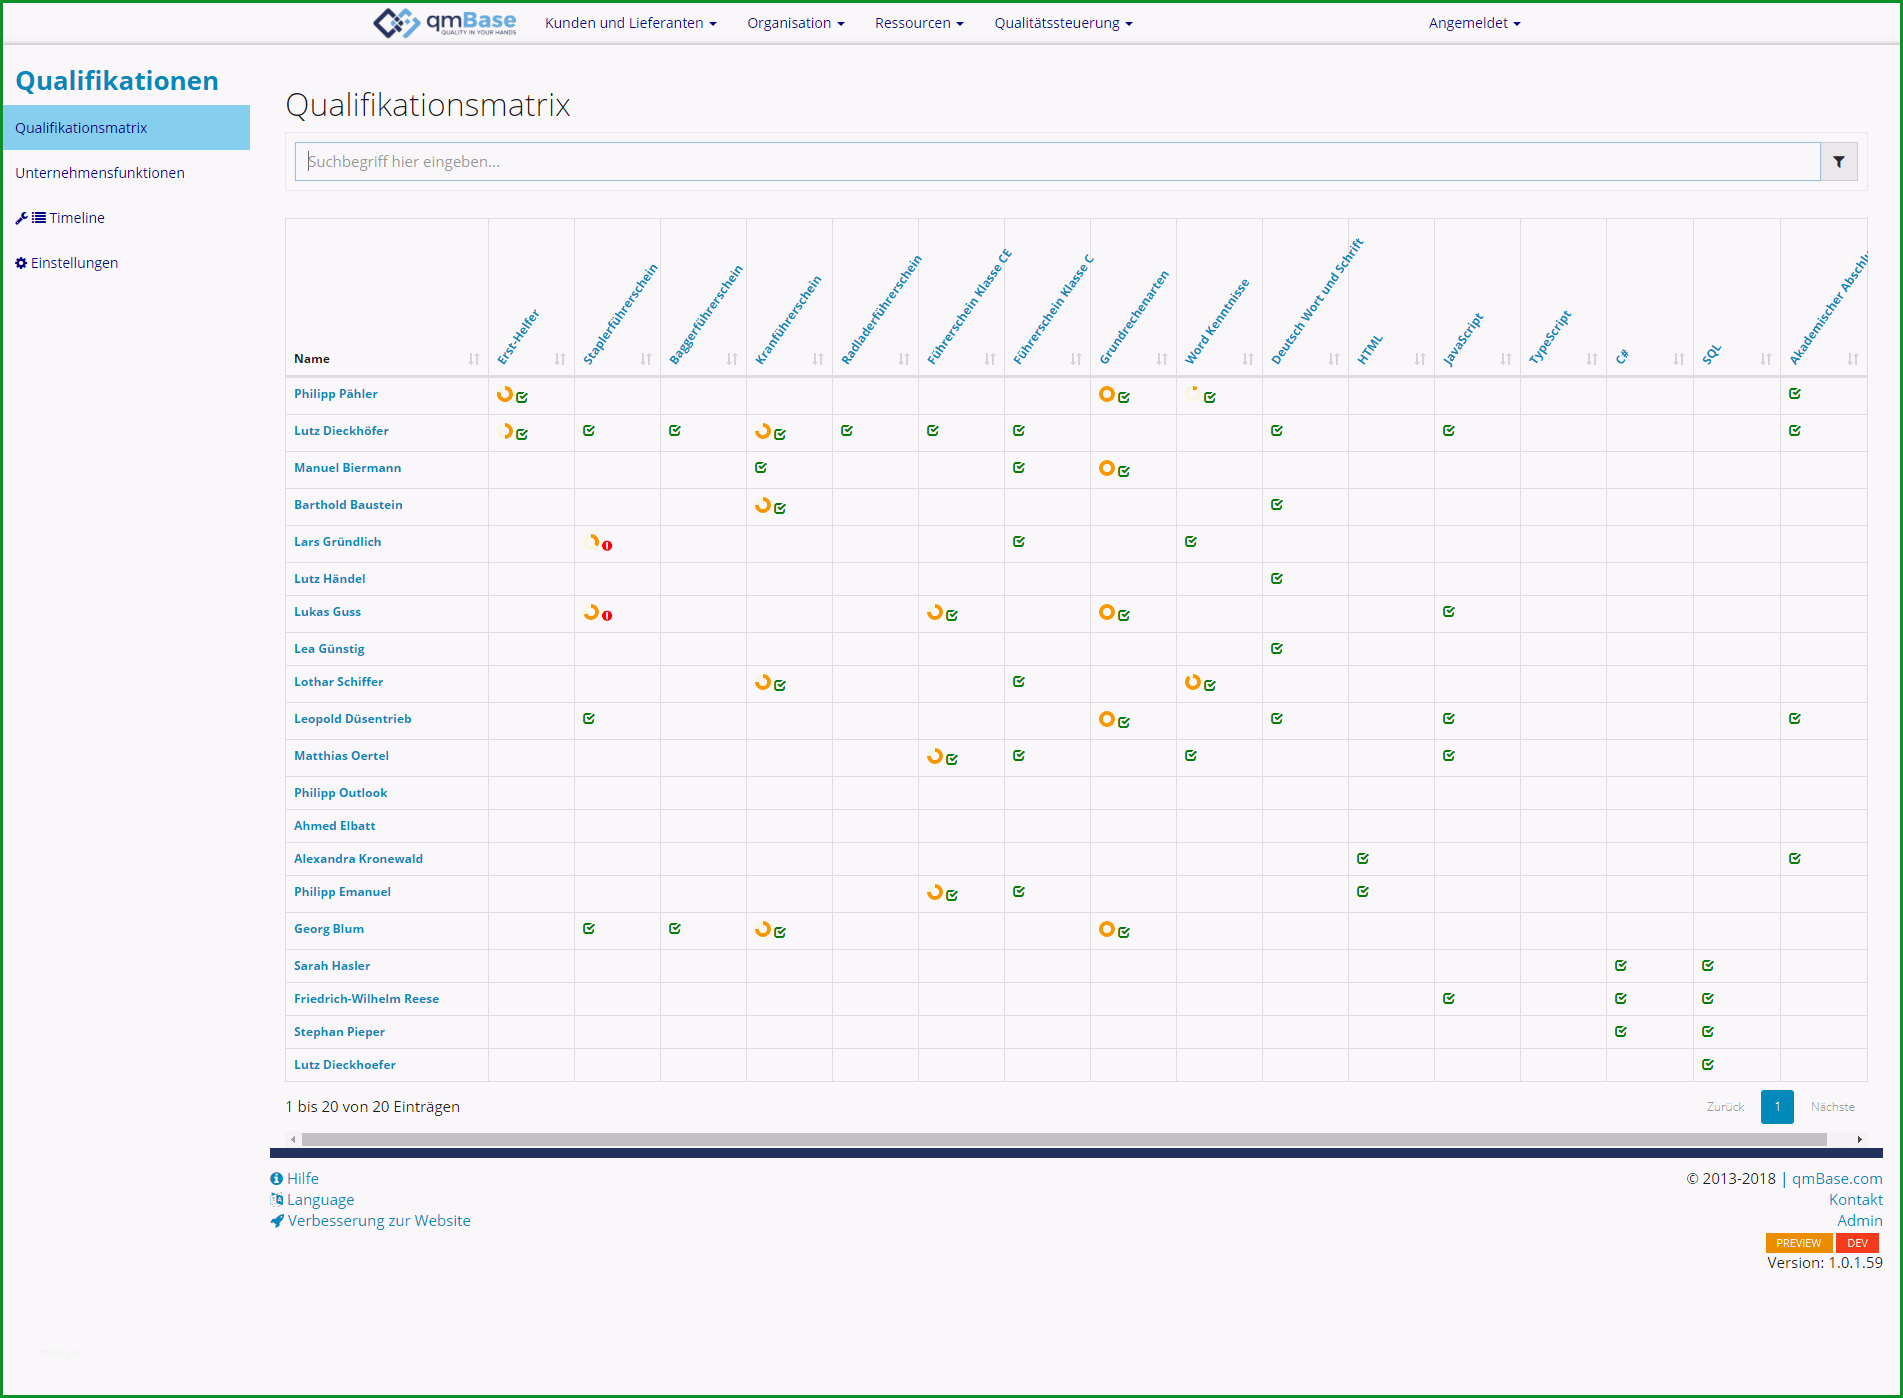Click the Qualifikationen sidebar heading
Image resolution: width=1903 pixels, height=1398 pixels.
tap(117, 81)
